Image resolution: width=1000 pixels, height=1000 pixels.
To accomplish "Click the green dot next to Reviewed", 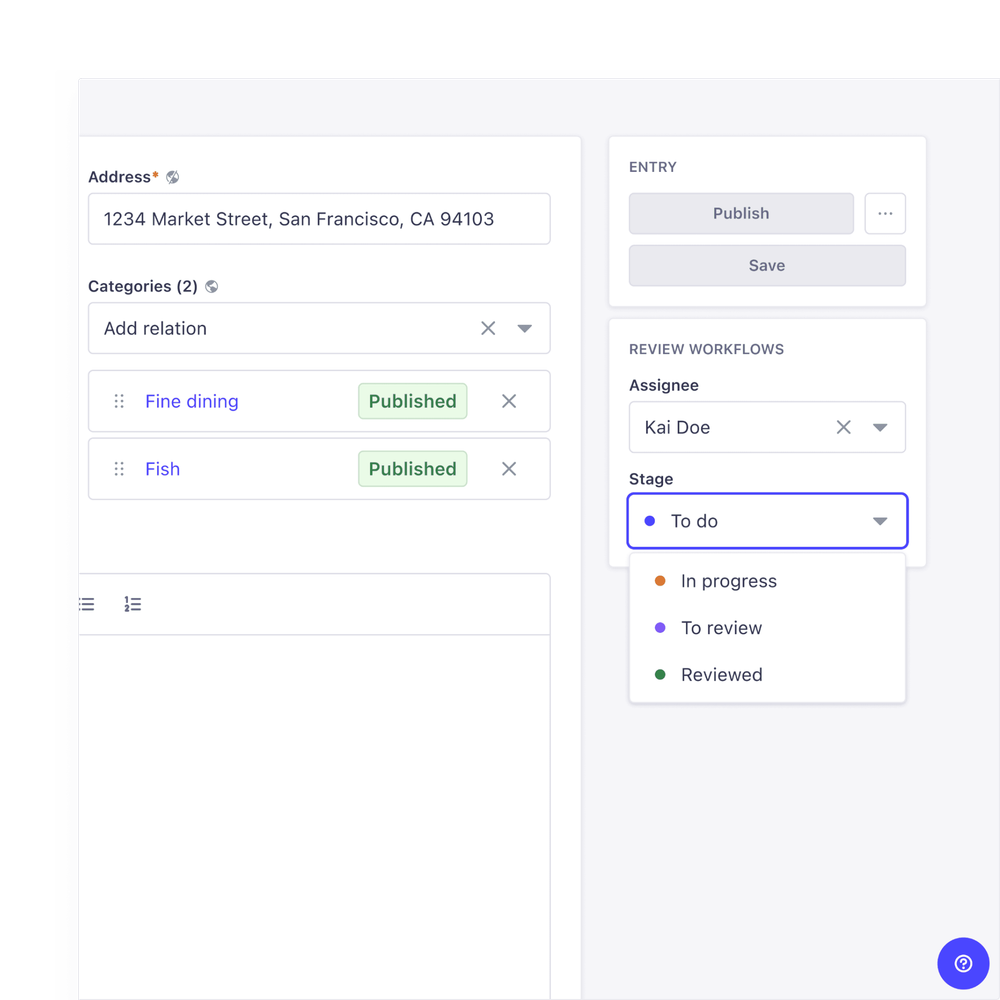I will [660, 675].
